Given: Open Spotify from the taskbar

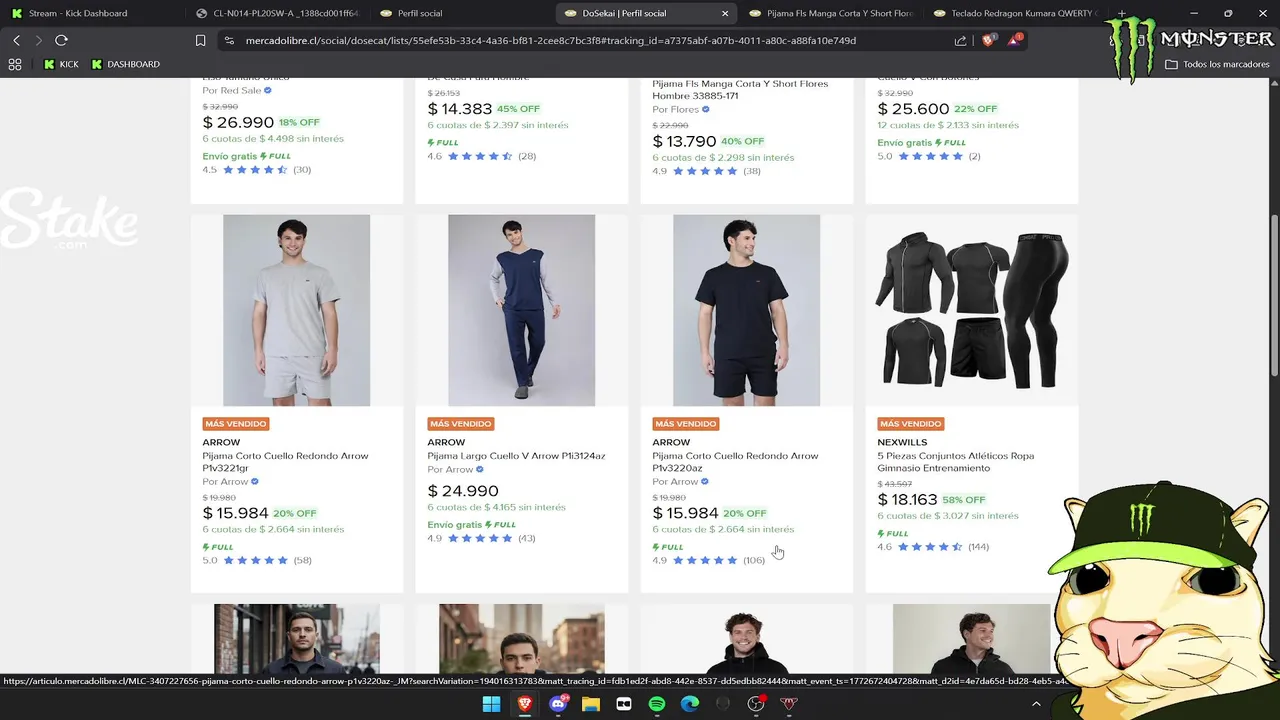Looking at the screenshot, I should (x=657, y=704).
